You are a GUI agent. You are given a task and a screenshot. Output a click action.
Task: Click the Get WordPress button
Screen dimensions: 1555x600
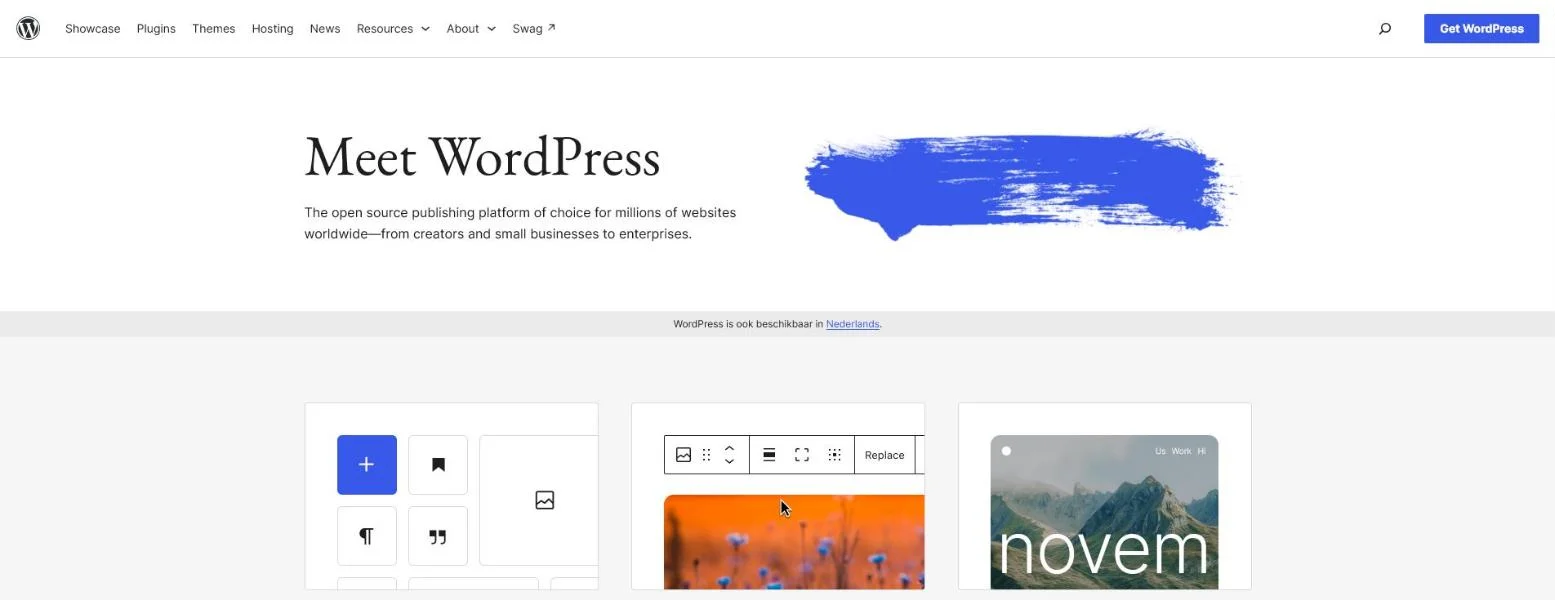coord(1481,29)
